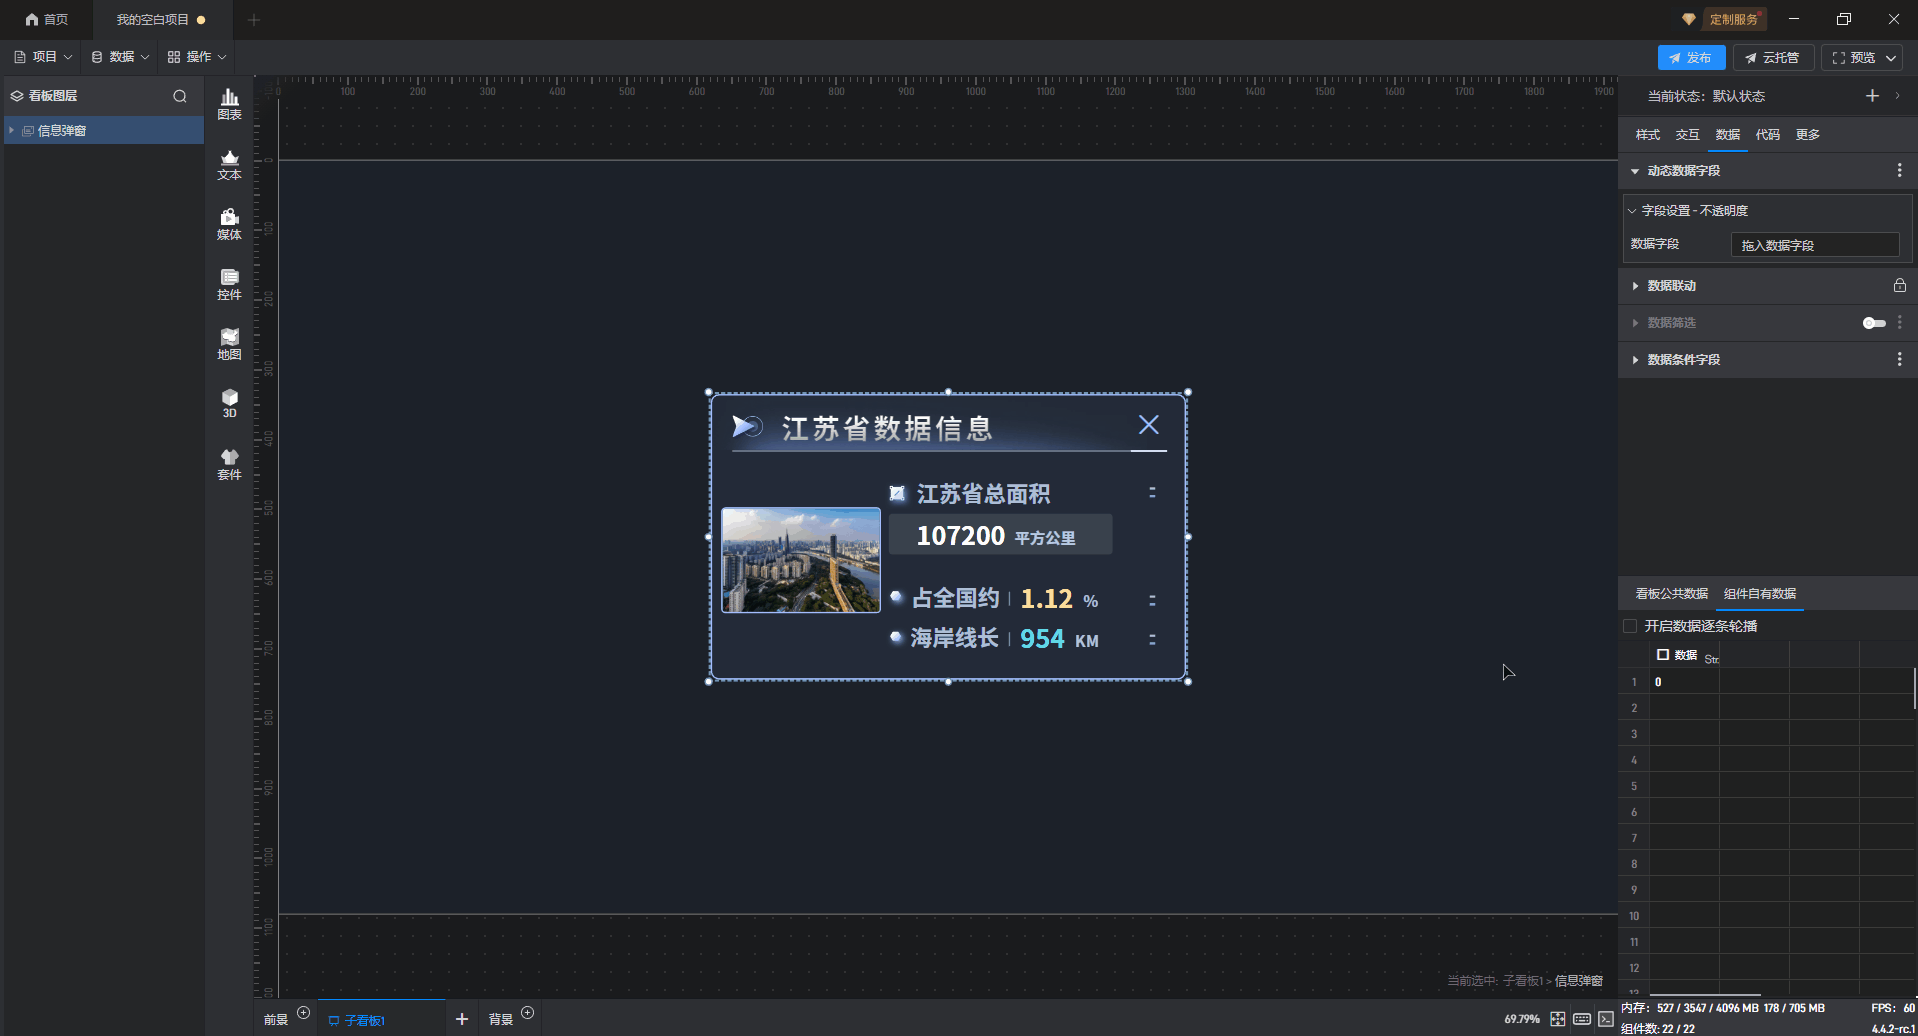Click the 云托管 button
This screenshot has height=1036, width=1918.
tap(1772, 58)
